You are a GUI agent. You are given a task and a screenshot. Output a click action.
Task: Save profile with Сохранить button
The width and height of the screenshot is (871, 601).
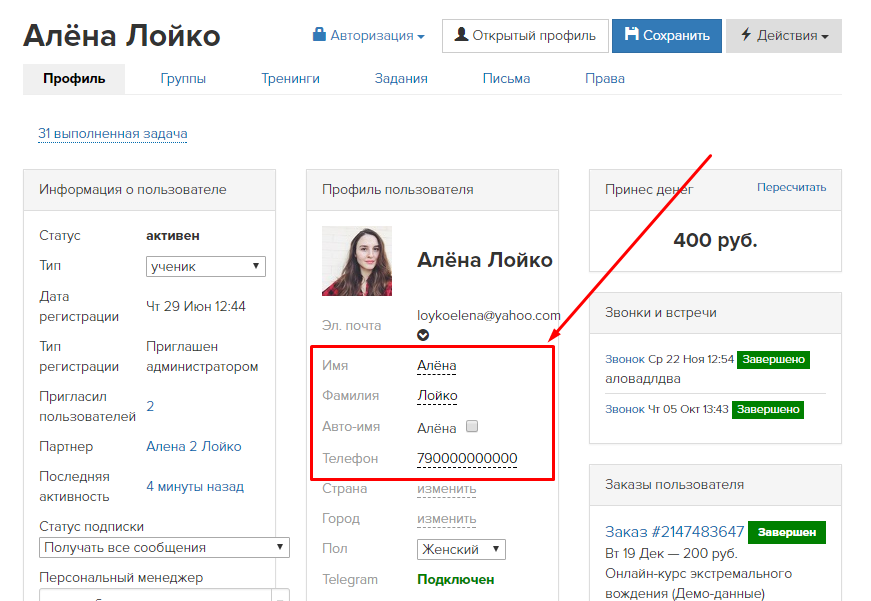(667, 36)
